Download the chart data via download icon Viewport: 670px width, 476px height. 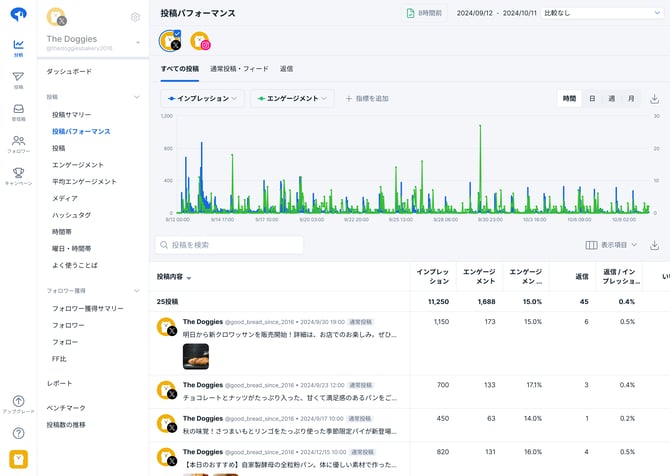pyautogui.click(x=654, y=99)
